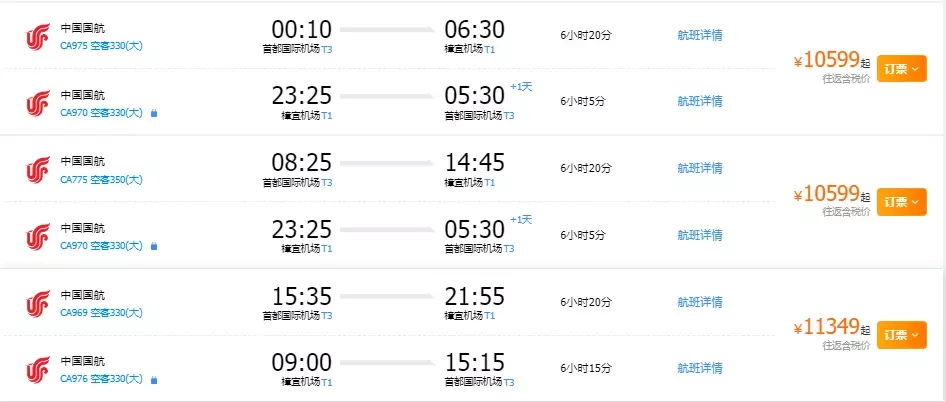Click the luggage icon next to CA976

pyautogui.click(x=154, y=380)
